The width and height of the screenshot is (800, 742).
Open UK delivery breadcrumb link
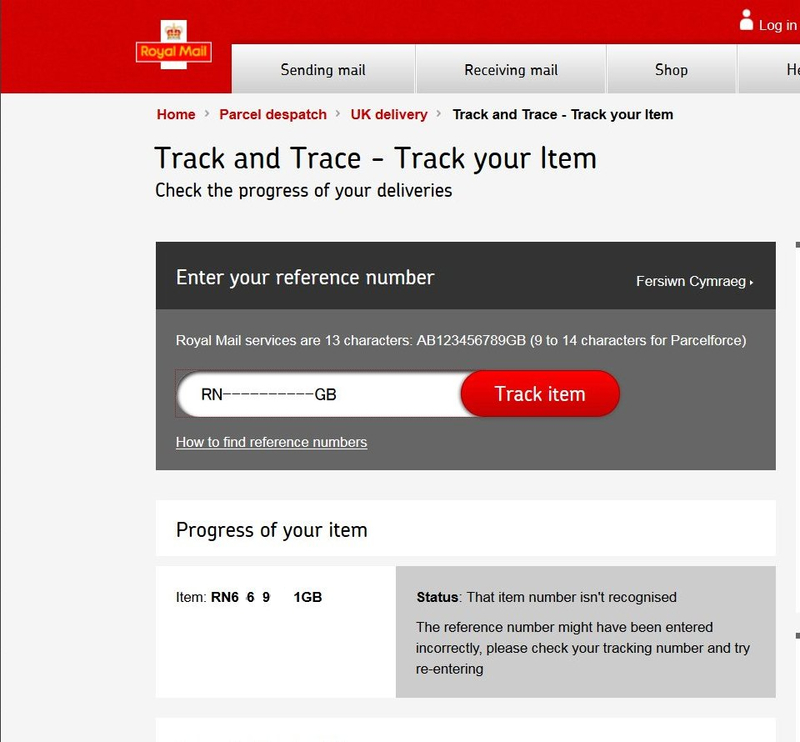[x=389, y=114]
